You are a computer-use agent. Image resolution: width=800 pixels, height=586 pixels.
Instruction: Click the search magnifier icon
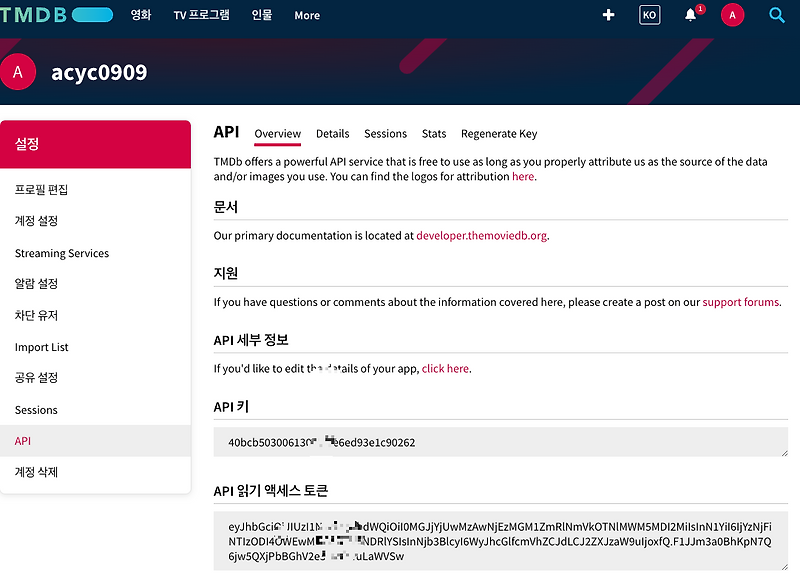click(x=777, y=15)
